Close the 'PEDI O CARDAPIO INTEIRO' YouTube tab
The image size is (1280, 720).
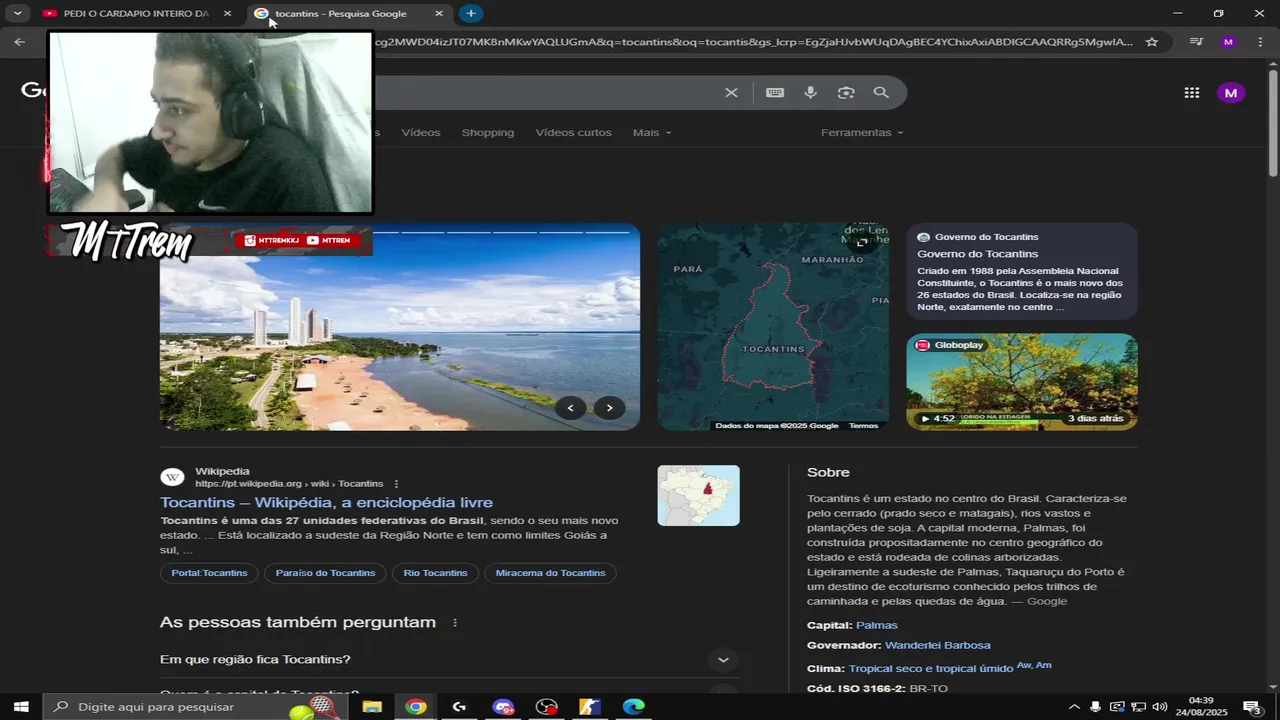(x=228, y=14)
